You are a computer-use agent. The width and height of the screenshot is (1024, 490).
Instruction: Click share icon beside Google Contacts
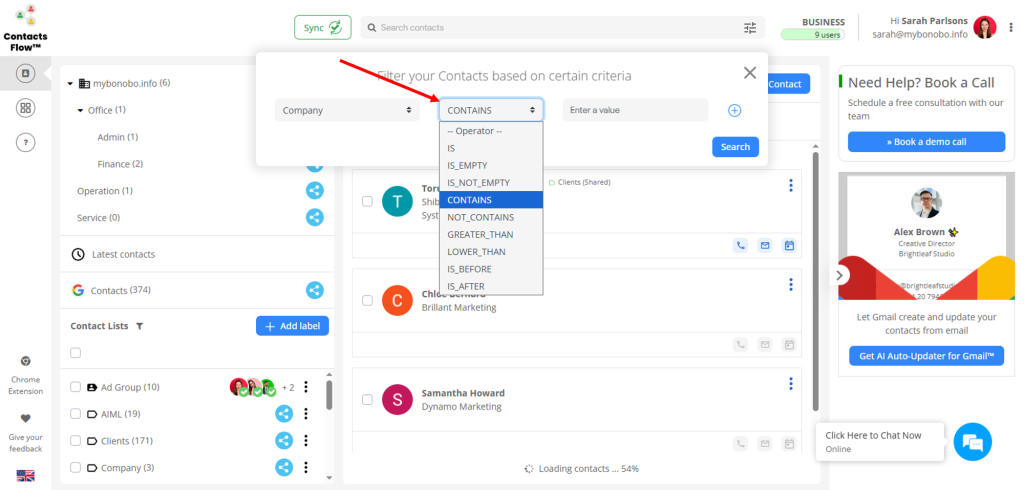point(314,290)
